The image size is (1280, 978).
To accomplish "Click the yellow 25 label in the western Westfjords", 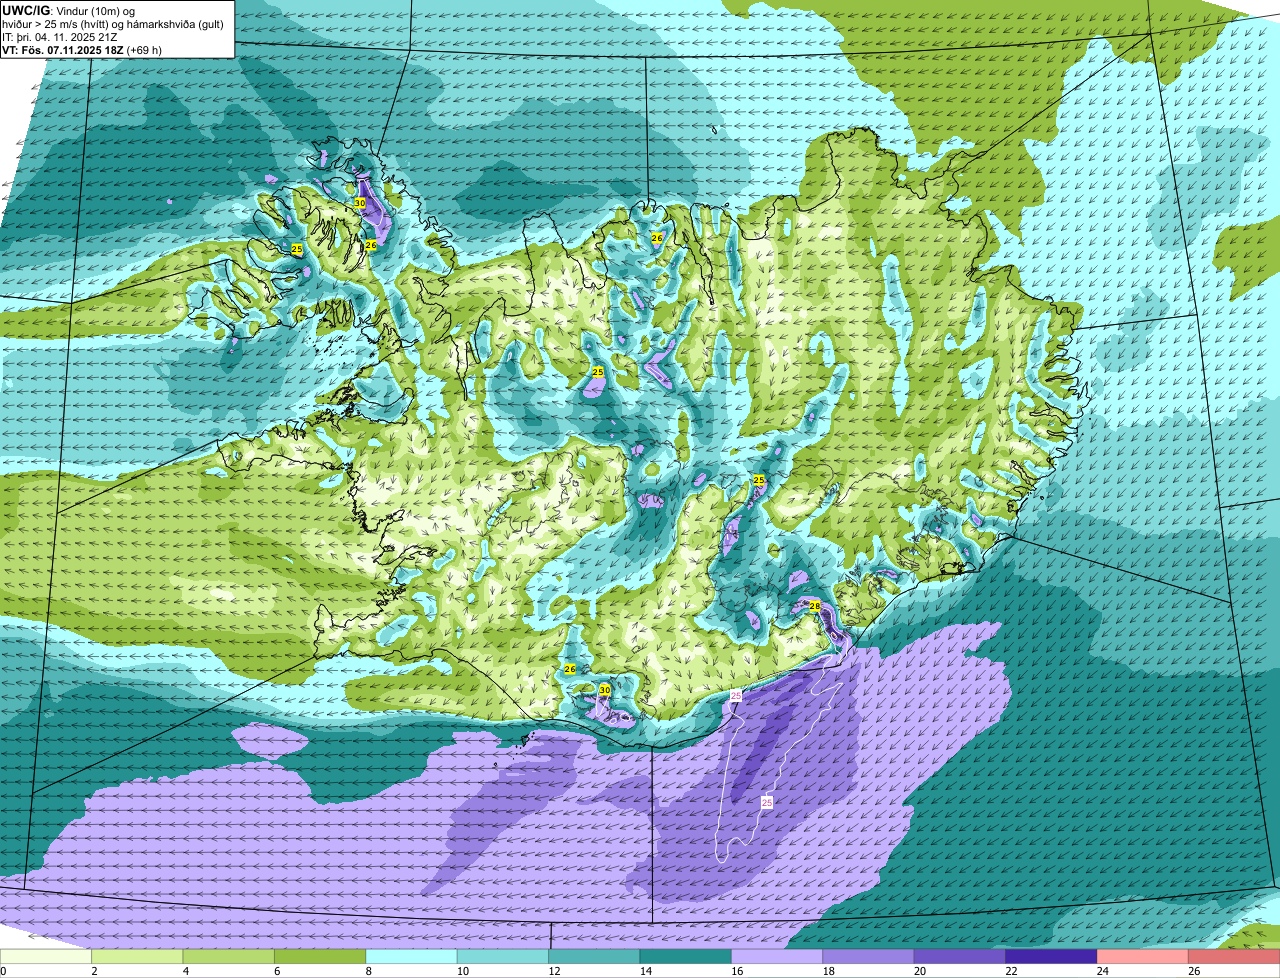I will (x=297, y=248).
